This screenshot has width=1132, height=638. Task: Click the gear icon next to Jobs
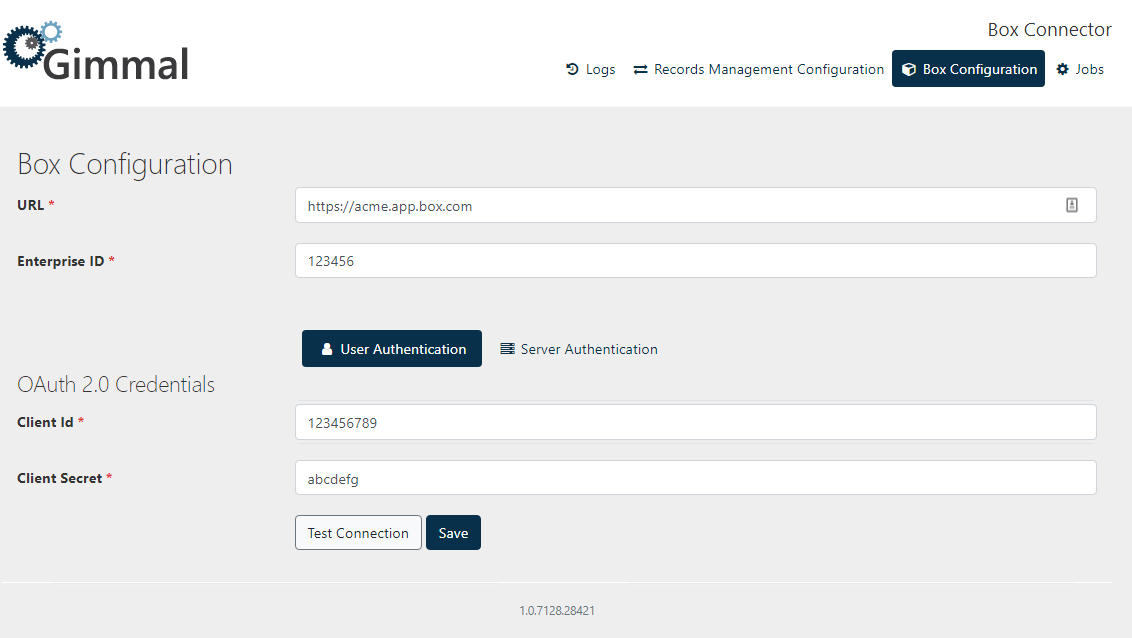pos(1063,70)
